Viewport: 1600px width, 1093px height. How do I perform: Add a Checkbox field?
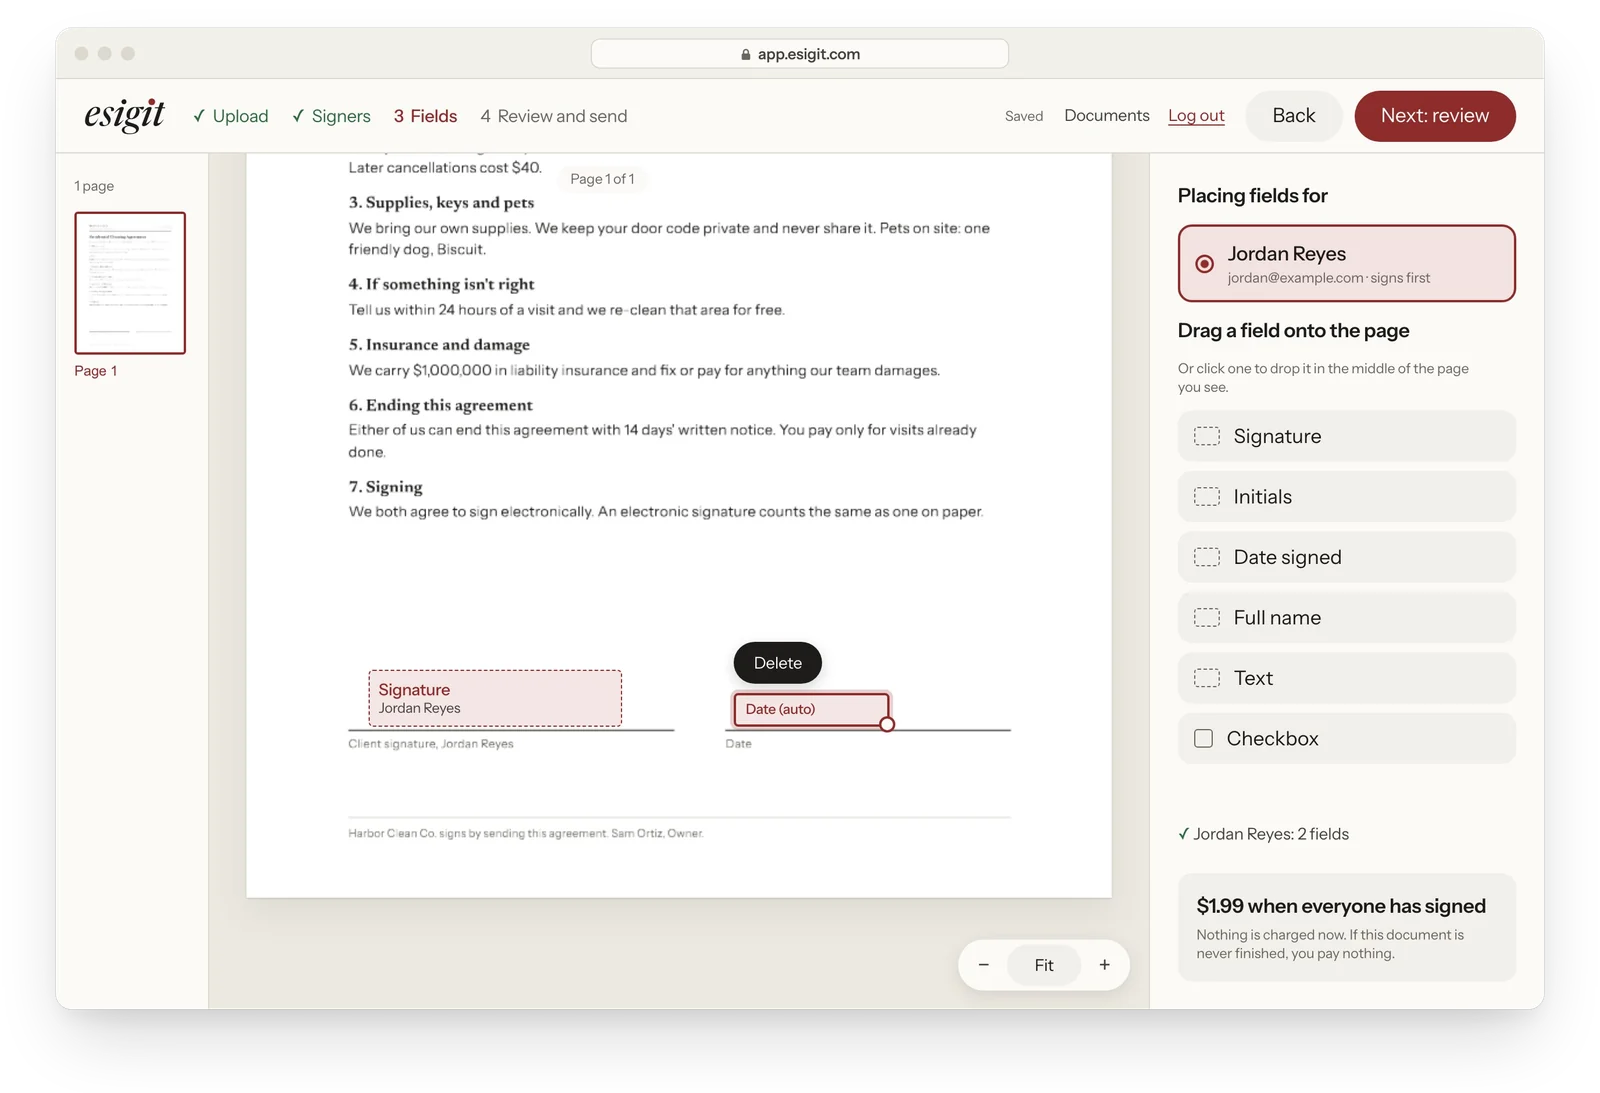tap(1346, 738)
